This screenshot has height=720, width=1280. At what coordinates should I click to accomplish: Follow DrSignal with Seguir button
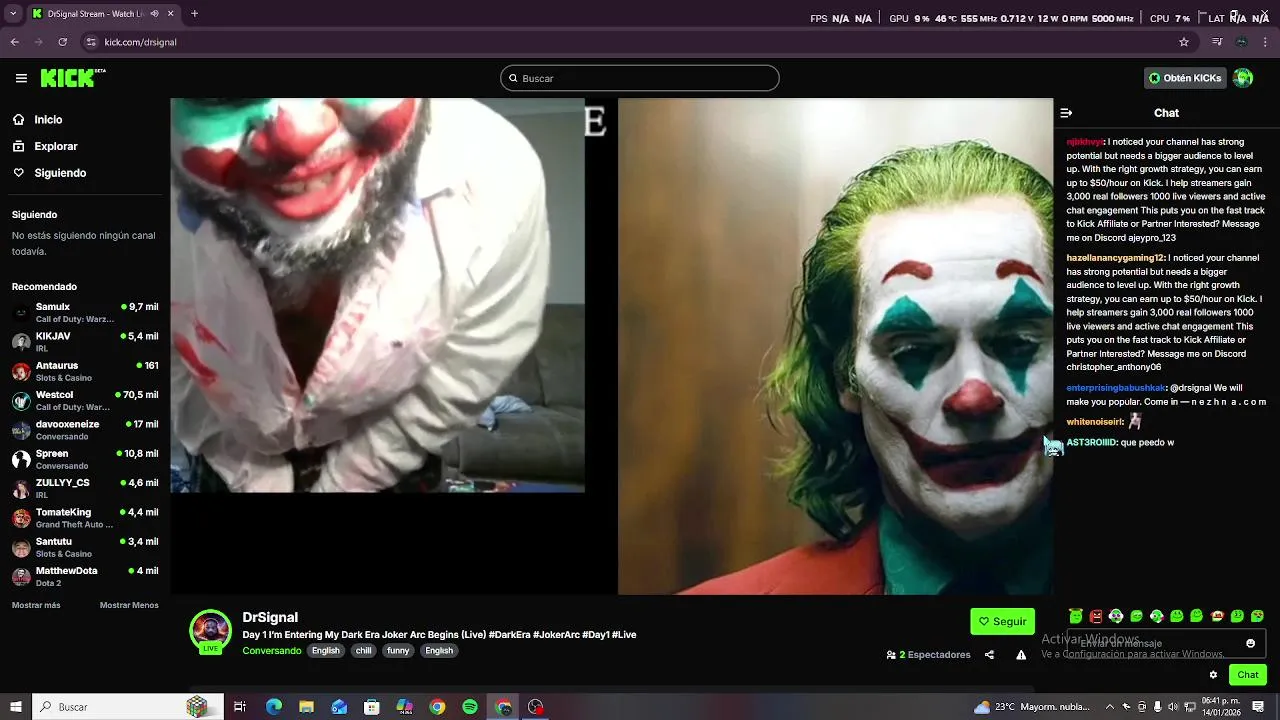[x=1002, y=621]
